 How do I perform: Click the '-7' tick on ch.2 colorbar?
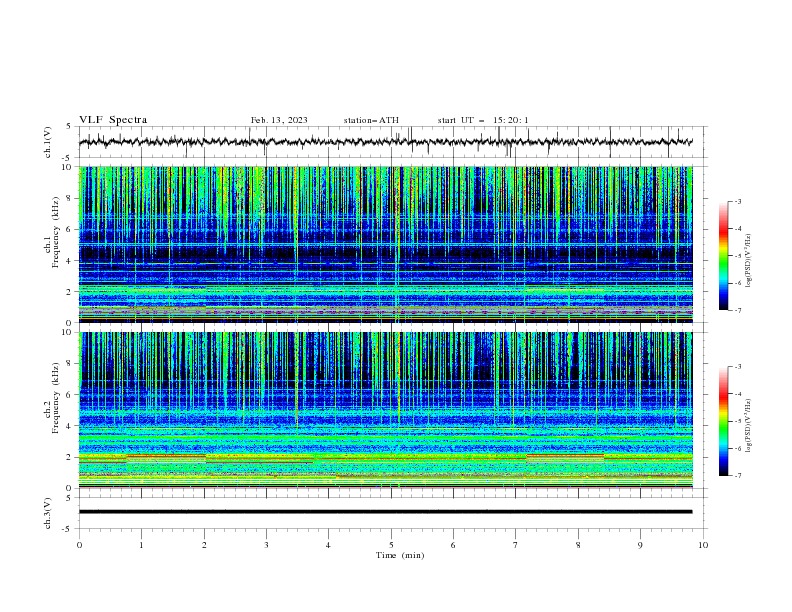point(737,475)
